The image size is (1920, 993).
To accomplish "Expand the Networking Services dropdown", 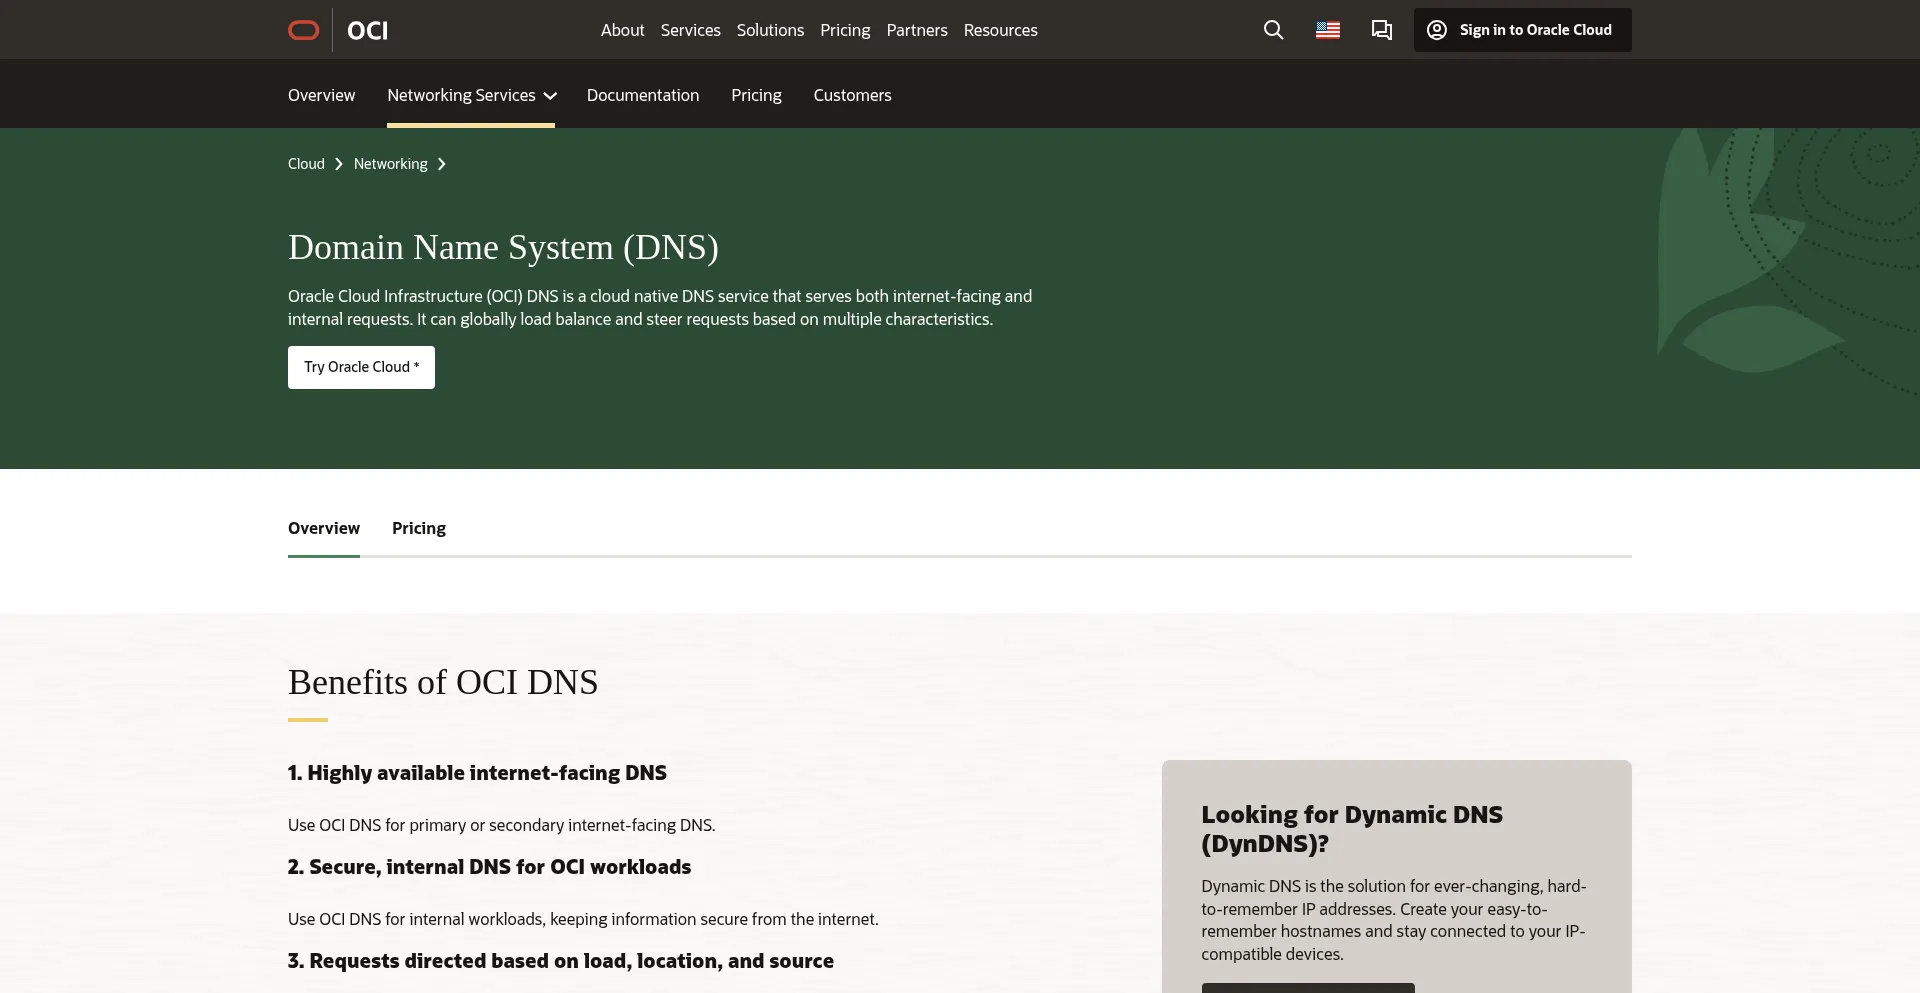I will (471, 95).
